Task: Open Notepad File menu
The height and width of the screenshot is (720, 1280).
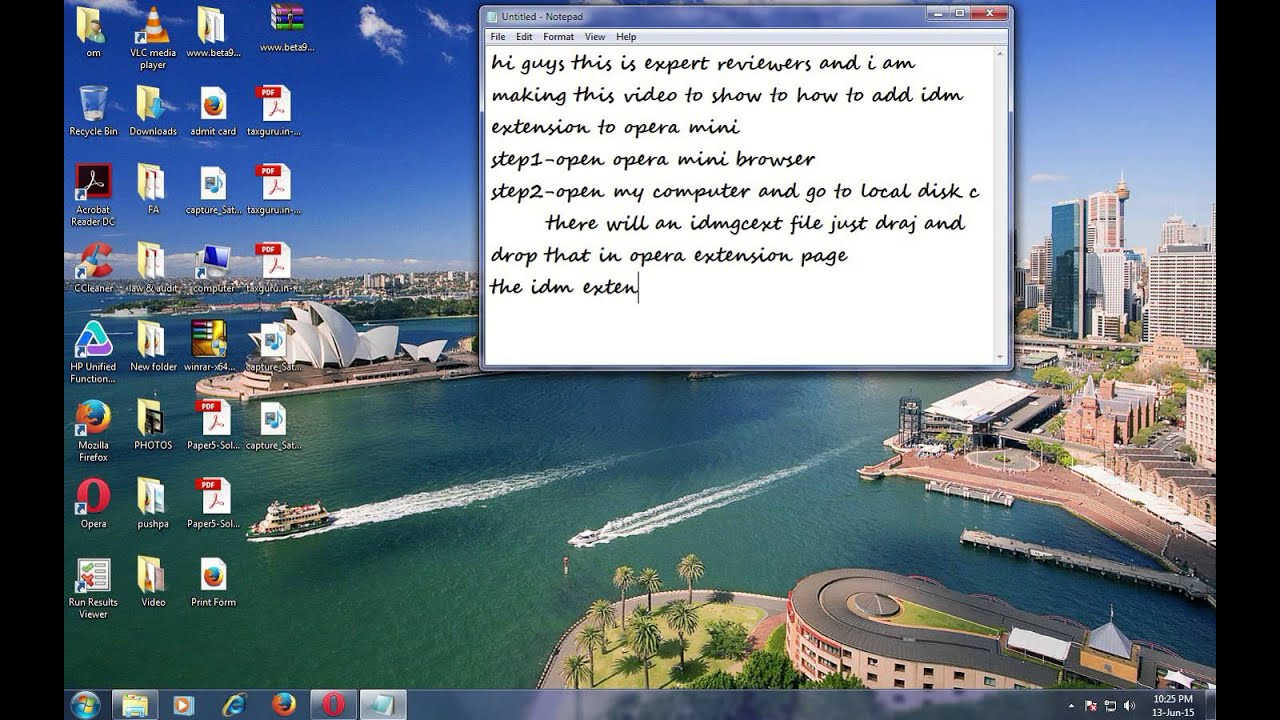Action: click(497, 37)
